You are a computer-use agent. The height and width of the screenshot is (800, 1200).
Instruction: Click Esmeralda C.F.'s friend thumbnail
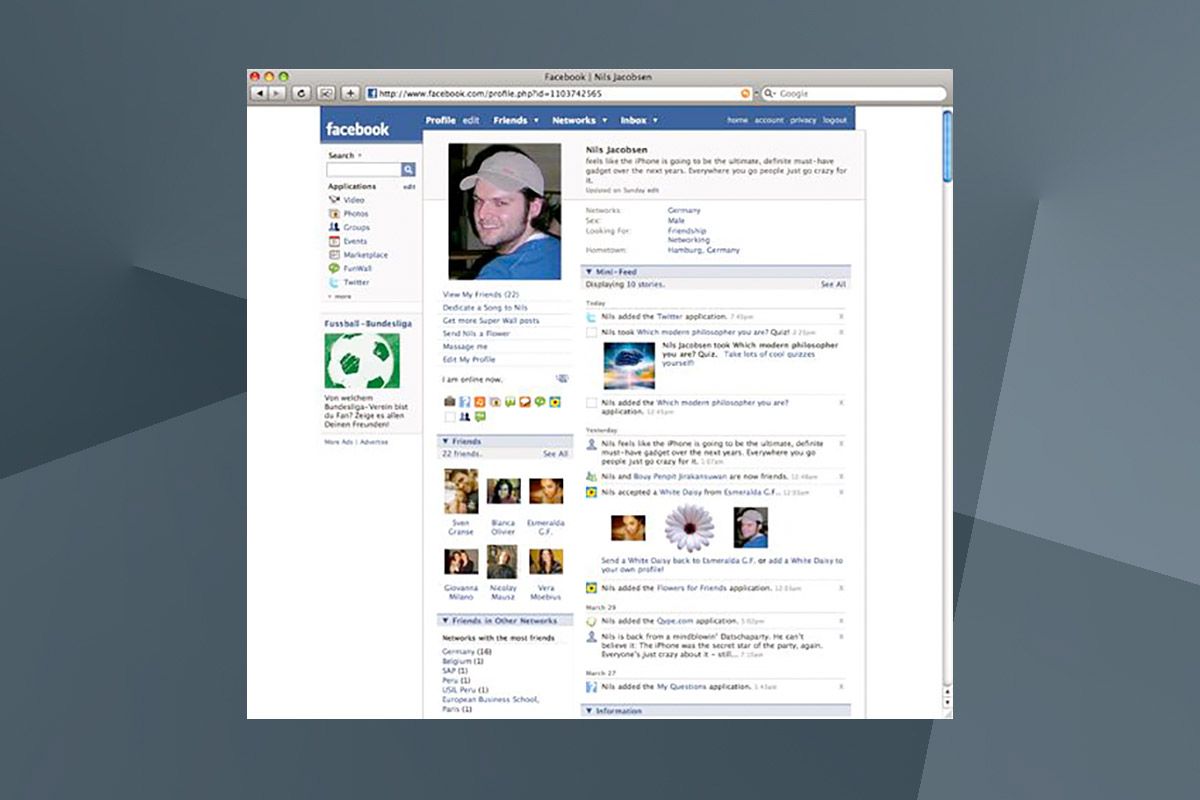click(x=548, y=491)
